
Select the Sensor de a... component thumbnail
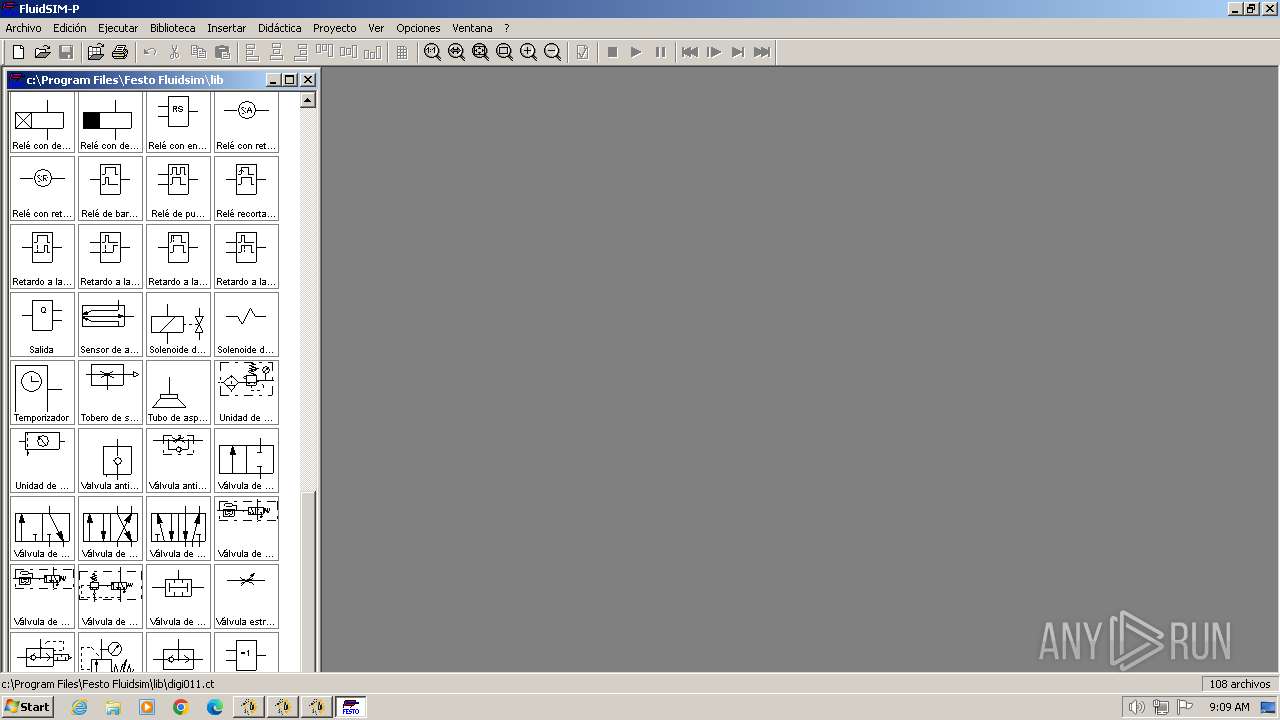(110, 324)
